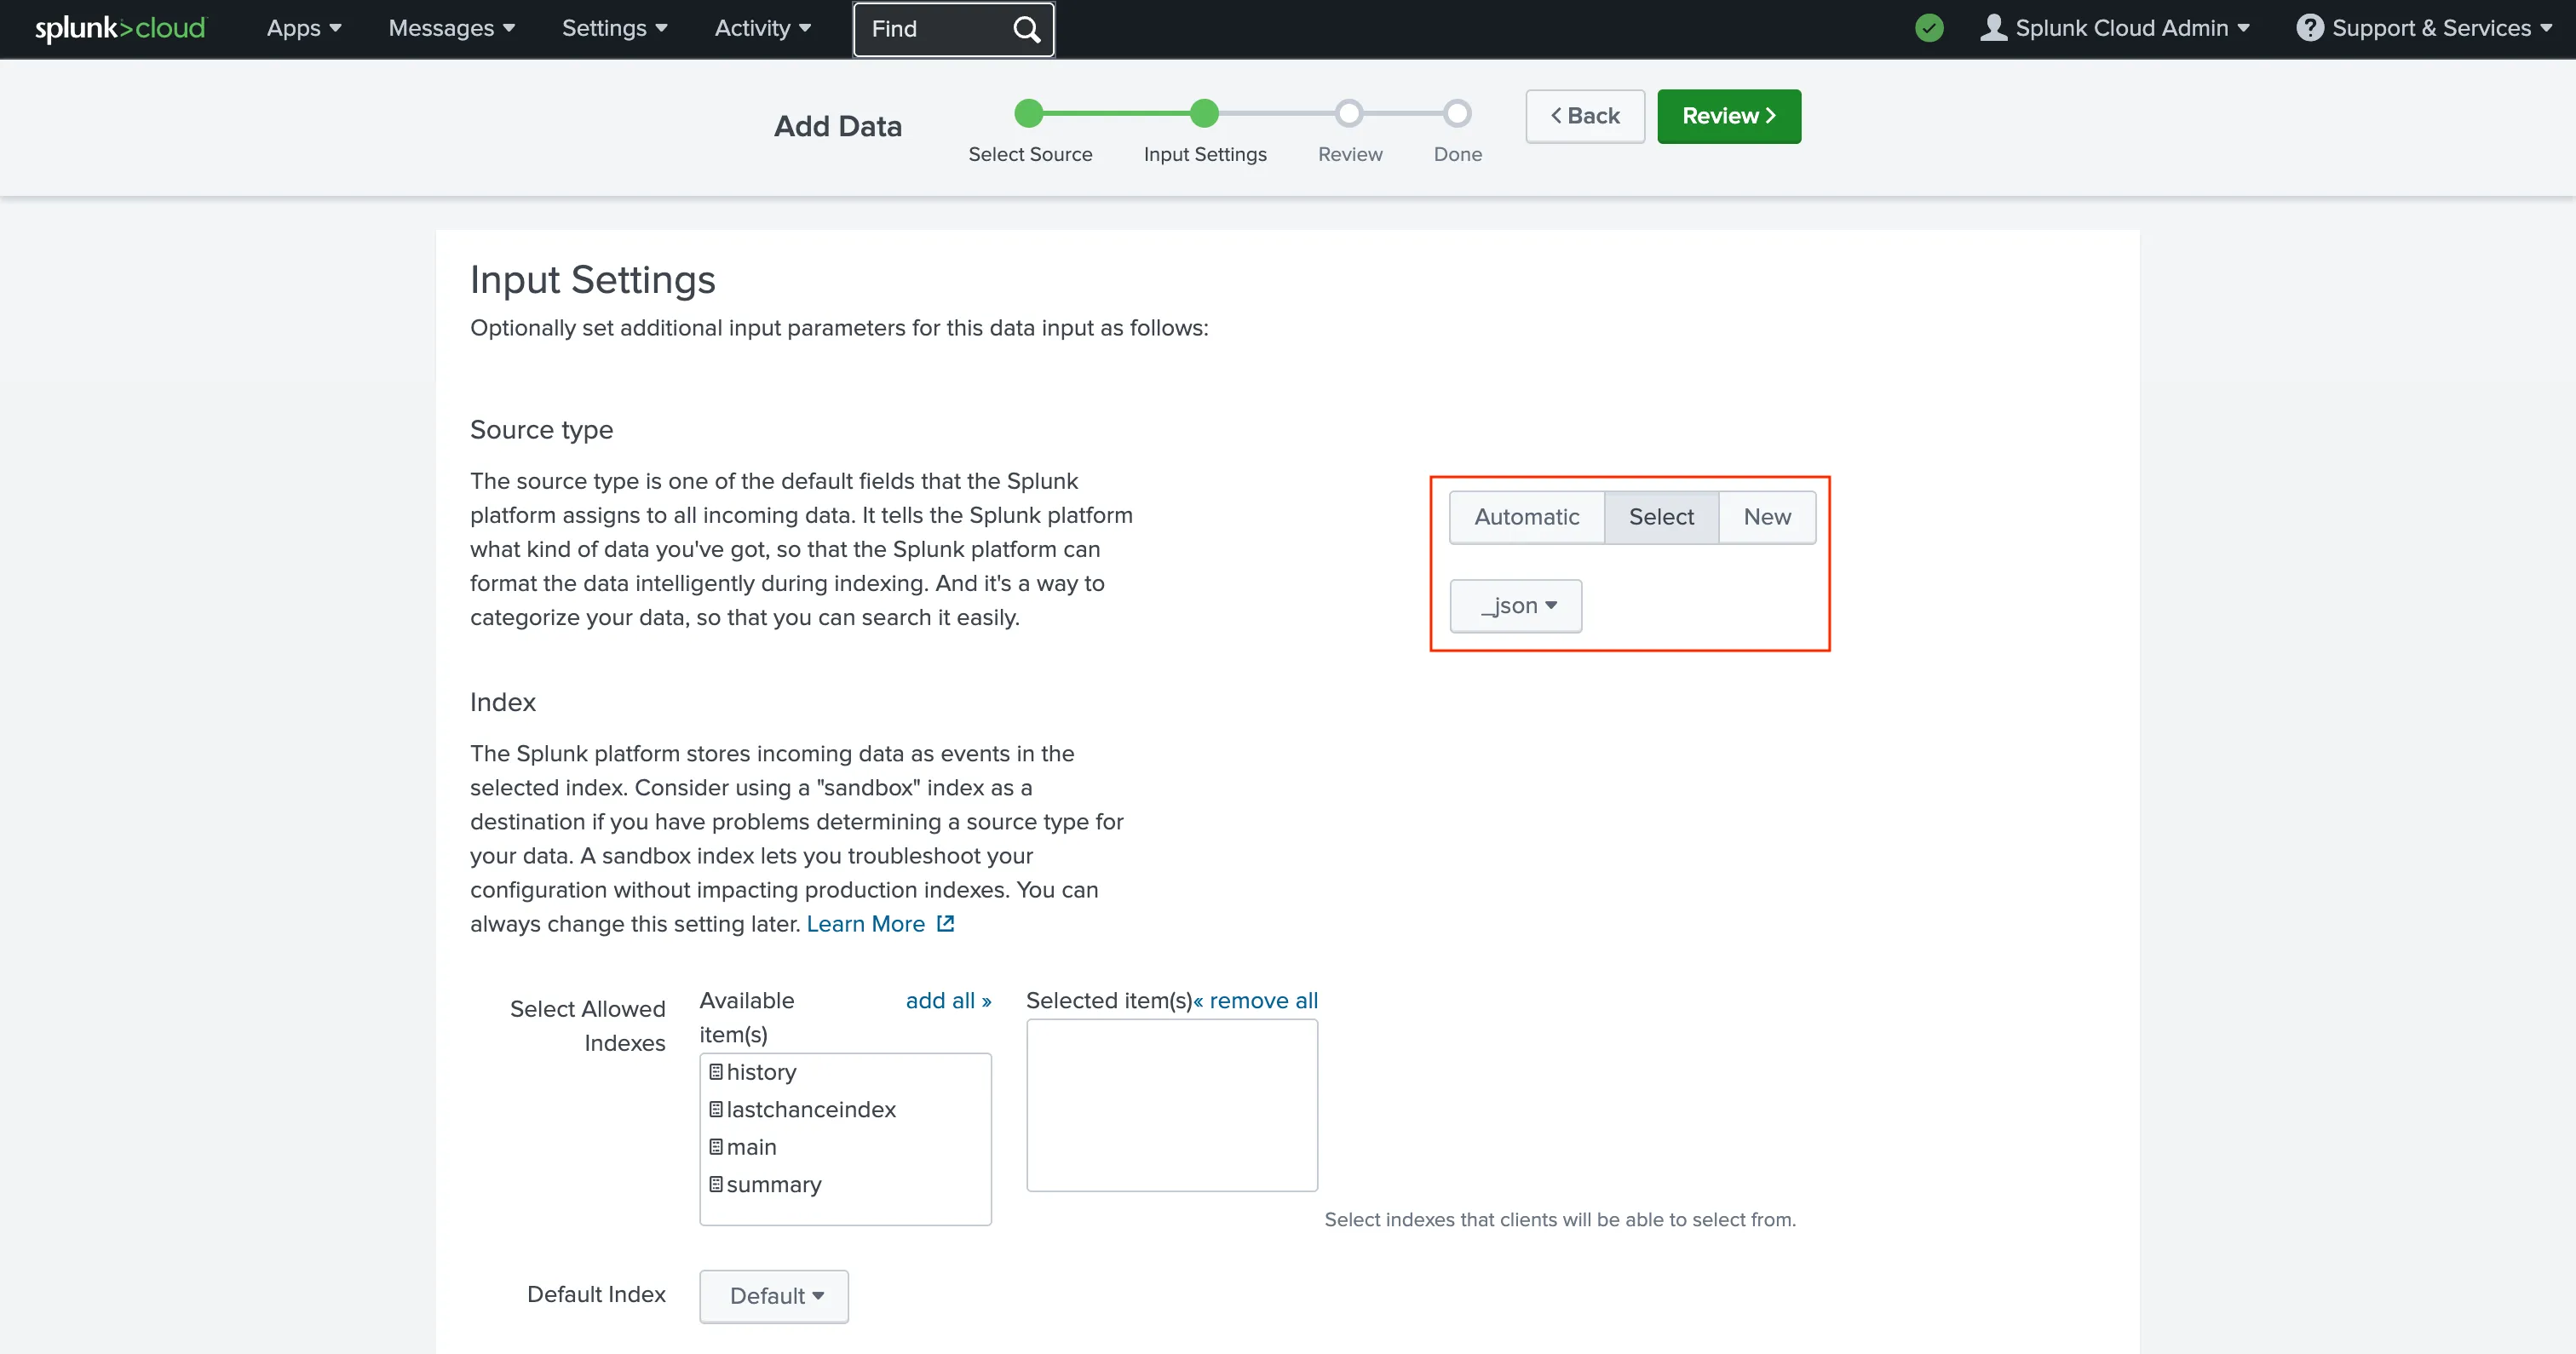Viewport: 2576px width, 1354px height.
Task: Click the Splunk Cloud Admin user icon
Action: click(x=1993, y=27)
